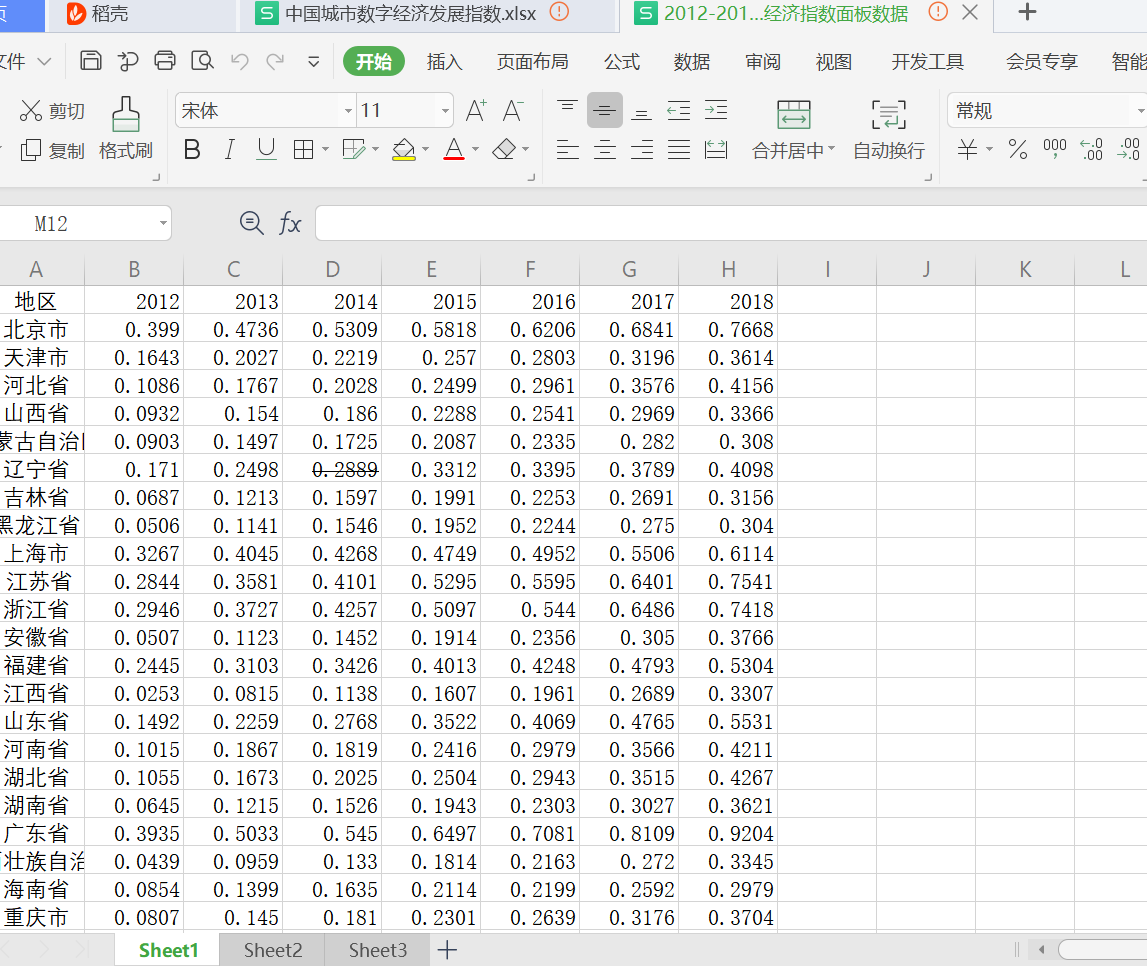1147x966 pixels.
Task: Click the Auto Wrap (自动换行) icon
Action: [888, 114]
